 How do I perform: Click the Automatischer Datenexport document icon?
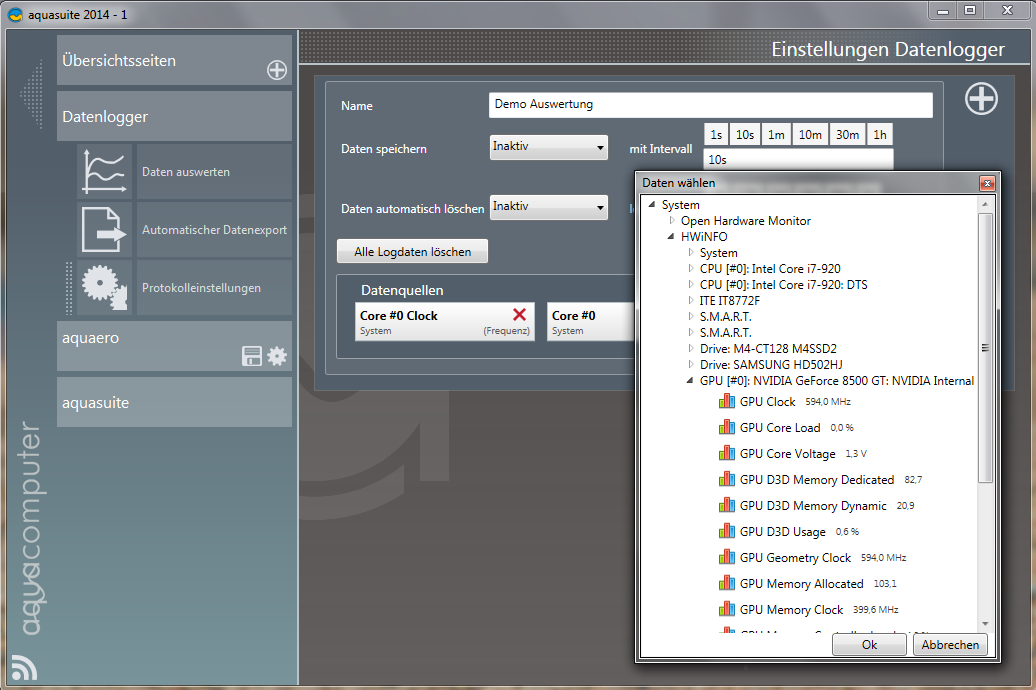click(x=105, y=229)
